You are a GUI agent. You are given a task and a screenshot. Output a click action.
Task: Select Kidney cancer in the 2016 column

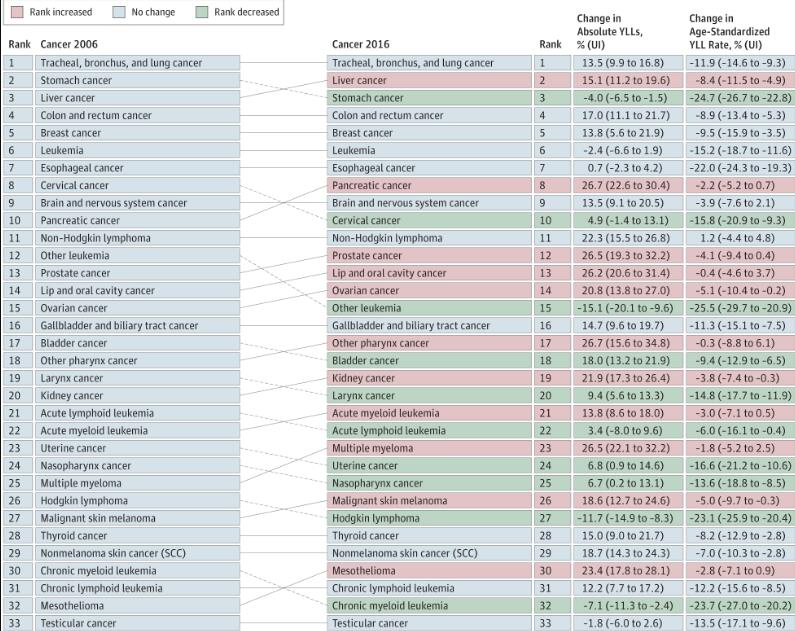click(x=365, y=378)
